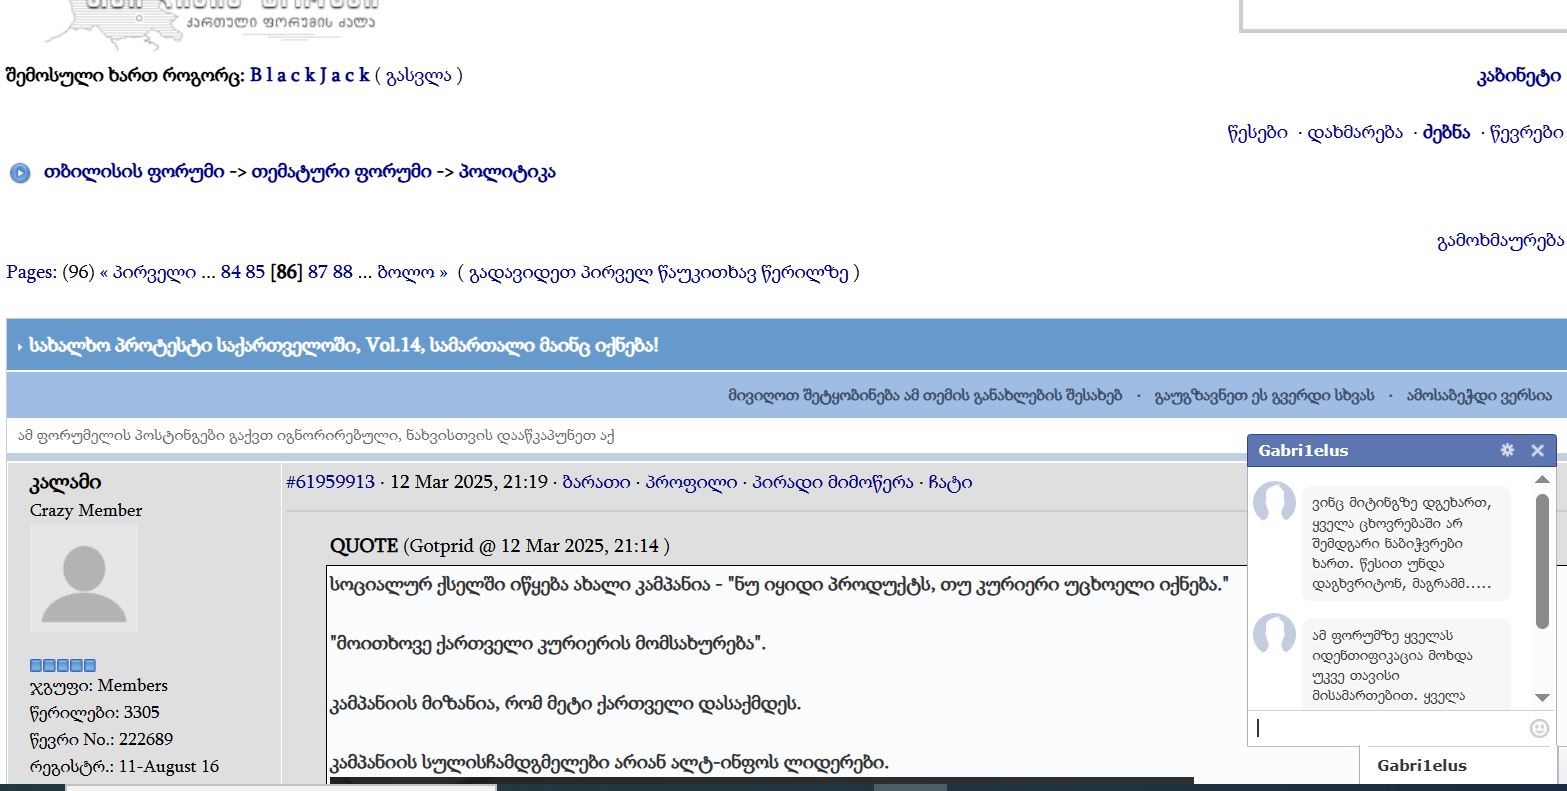The height and width of the screenshot is (791, 1567).
Task: Open the BlackJack profile link
Action: click(x=310, y=75)
